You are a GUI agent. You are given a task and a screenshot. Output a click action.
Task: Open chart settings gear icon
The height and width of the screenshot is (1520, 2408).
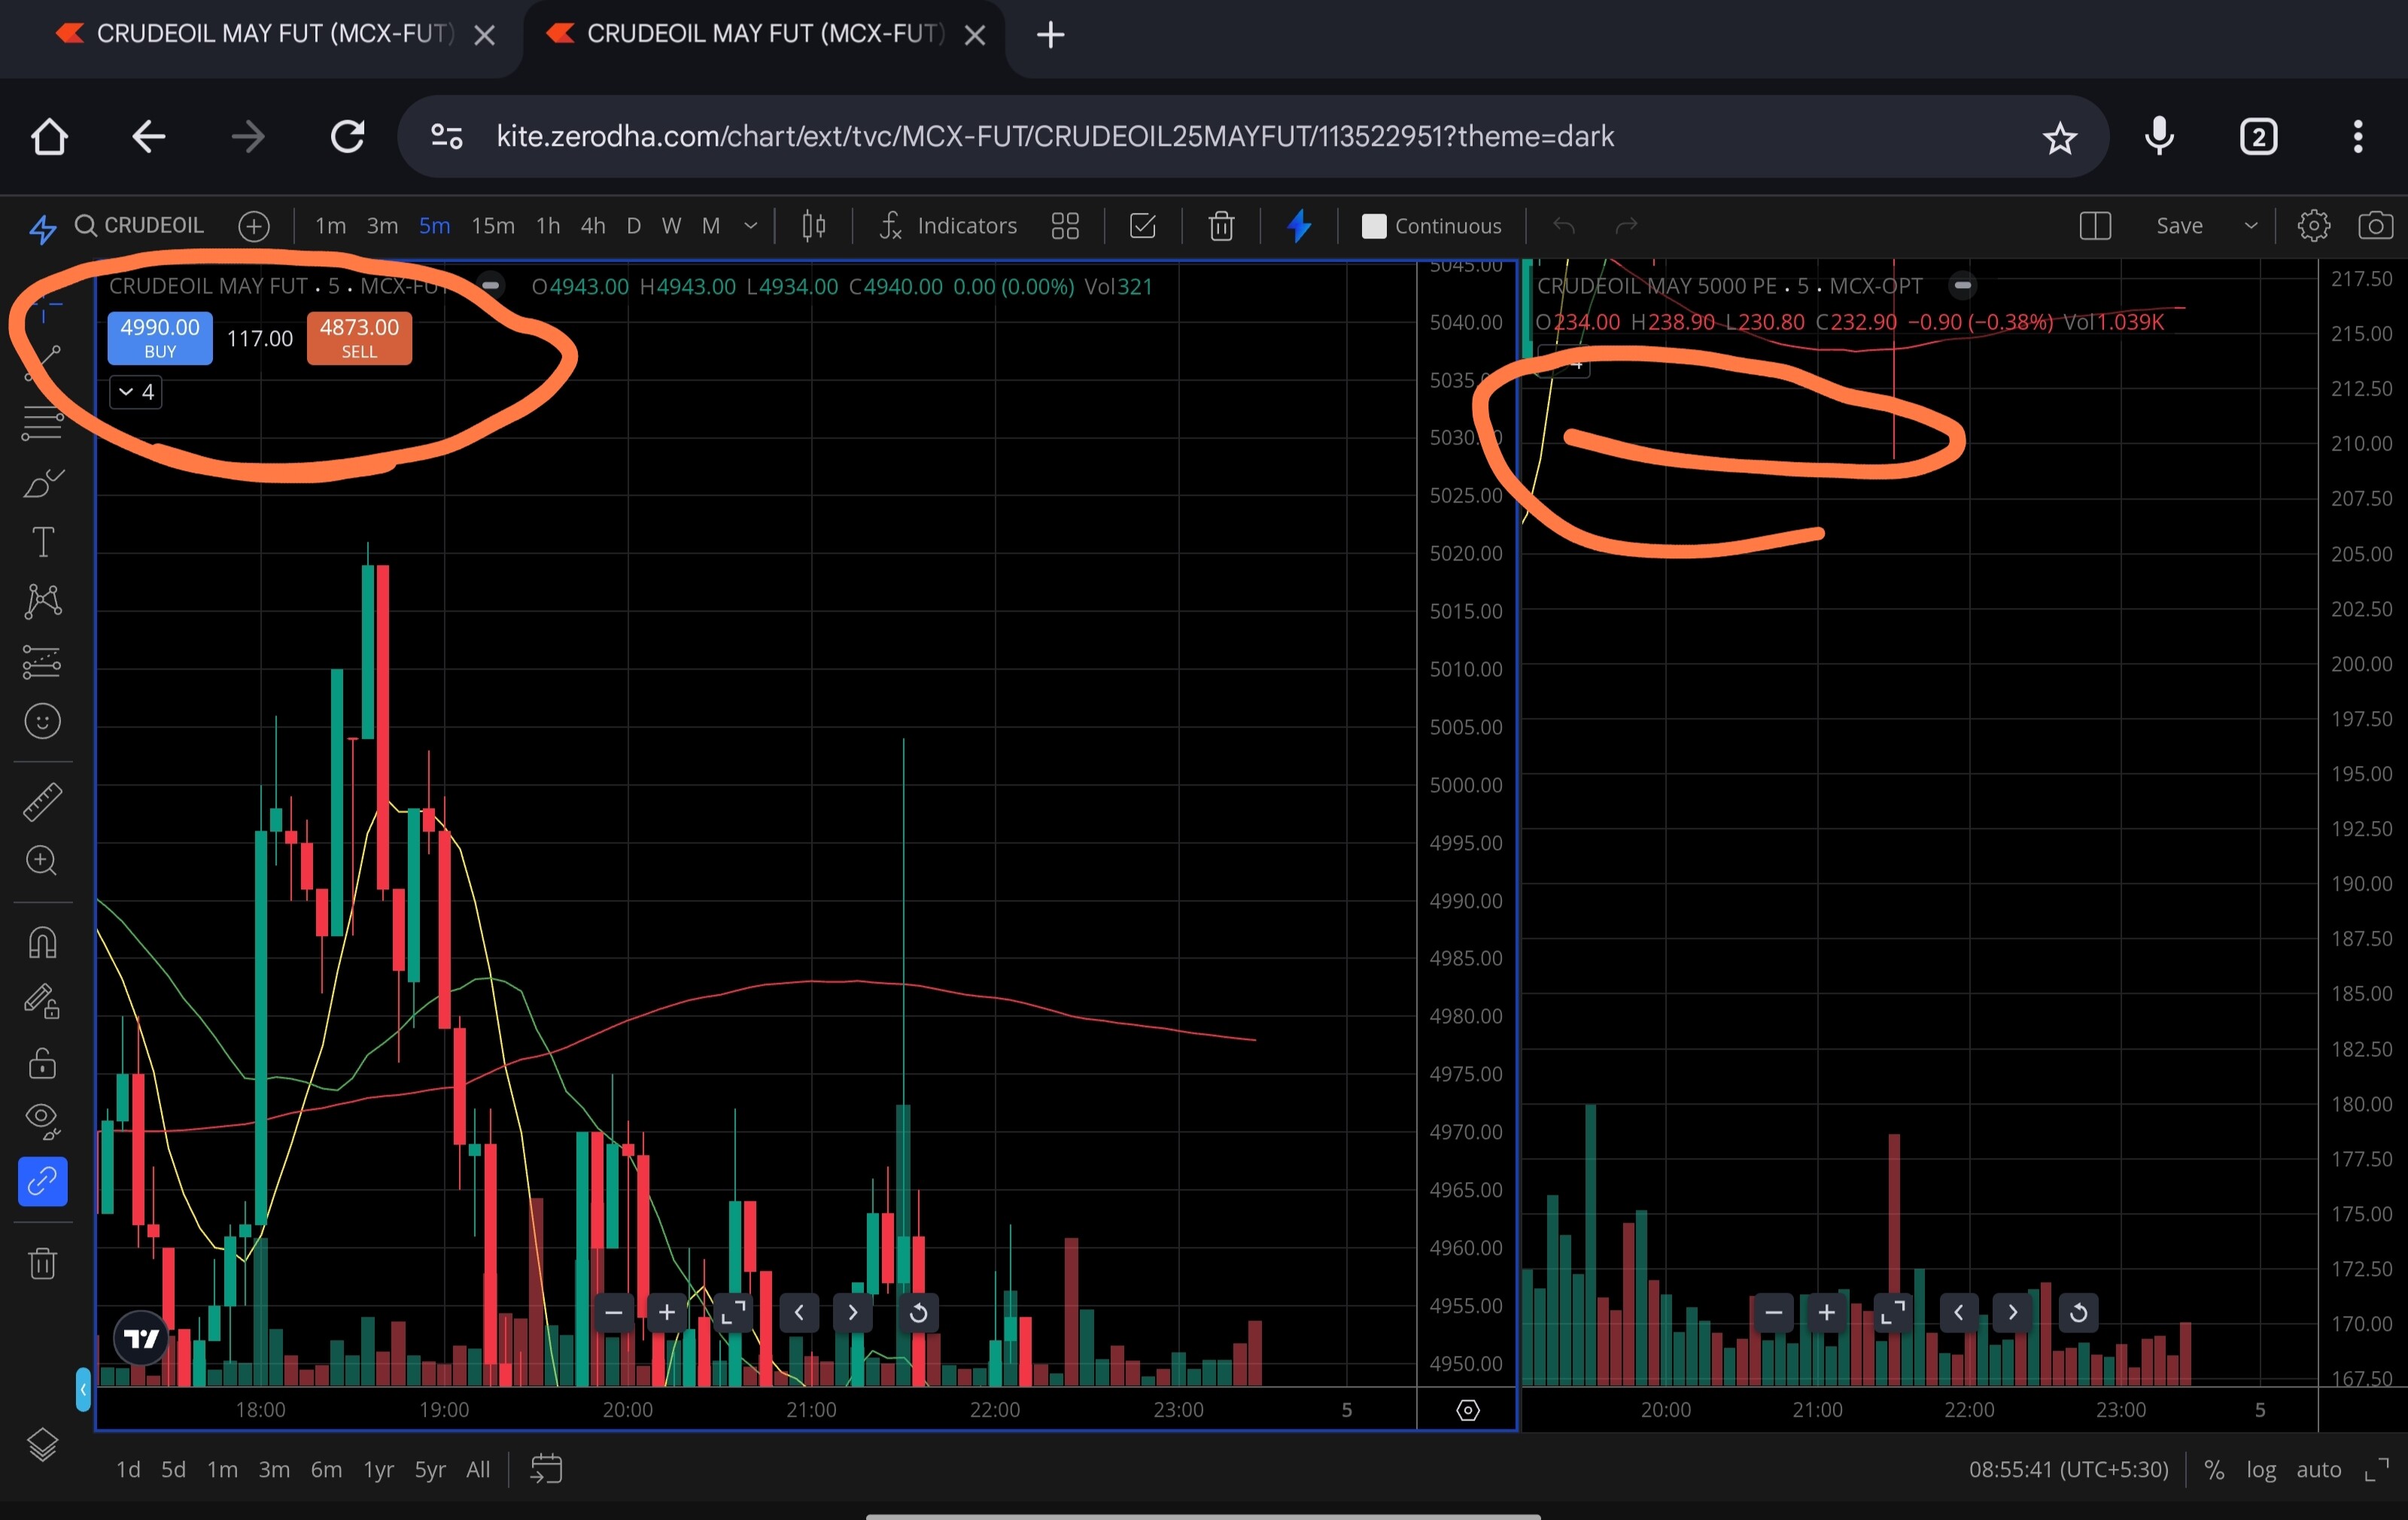coord(2313,226)
